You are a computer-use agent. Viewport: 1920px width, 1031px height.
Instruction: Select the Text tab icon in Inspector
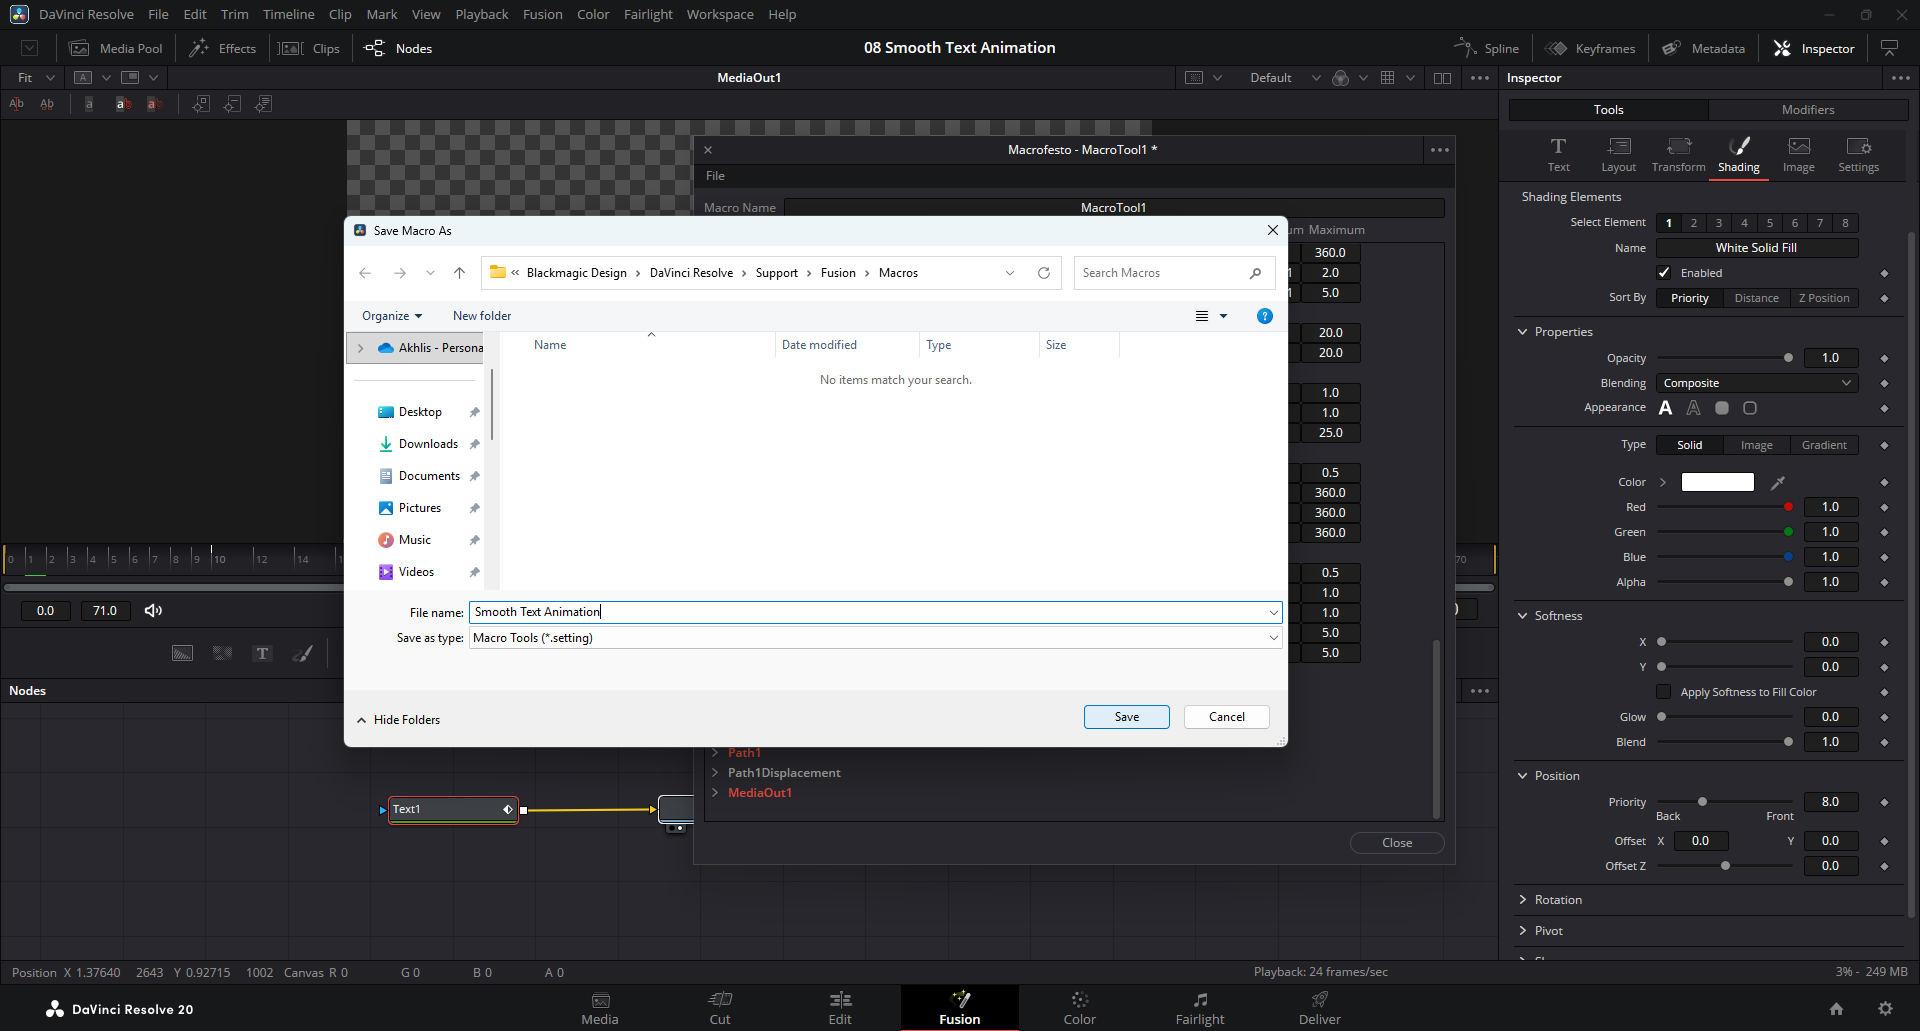(x=1558, y=154)
